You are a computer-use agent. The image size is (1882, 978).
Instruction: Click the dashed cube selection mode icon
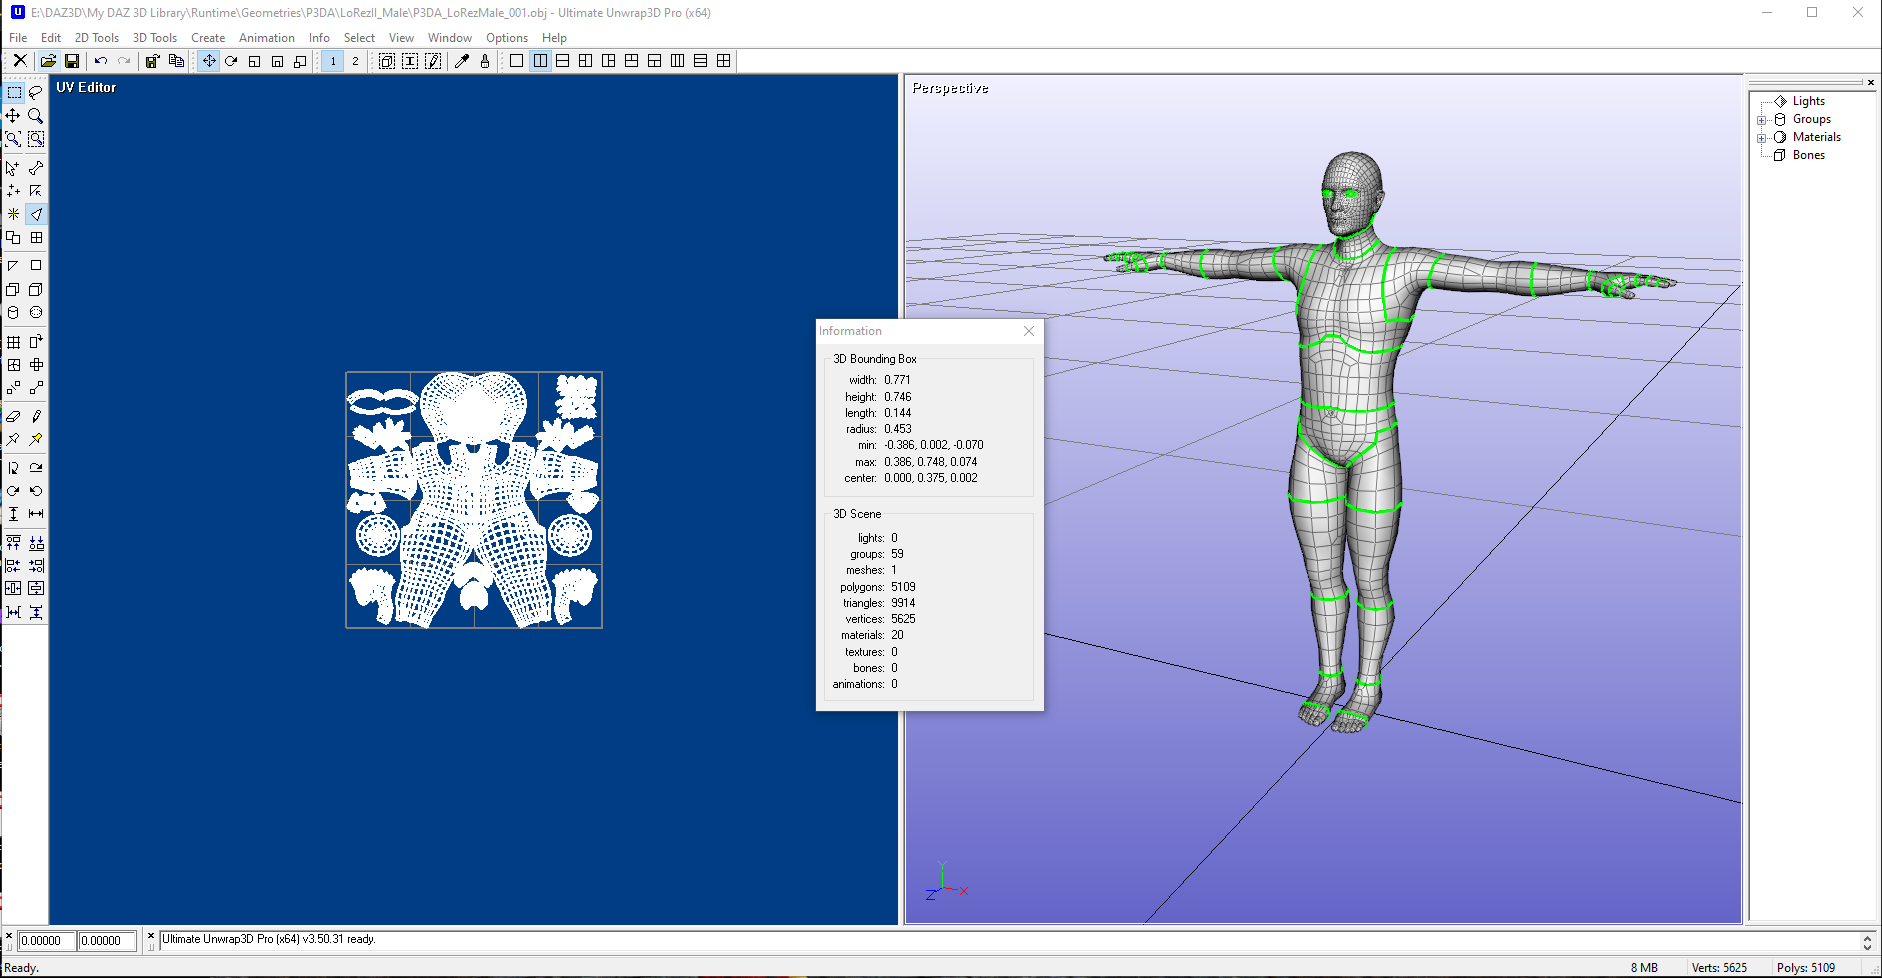386,61
